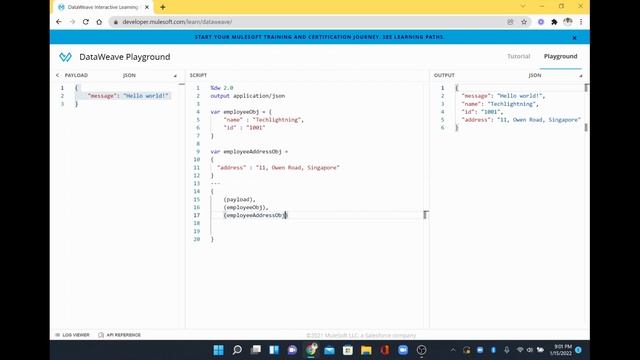Open Zoom from the taskbar

click(x=403, y=350)
